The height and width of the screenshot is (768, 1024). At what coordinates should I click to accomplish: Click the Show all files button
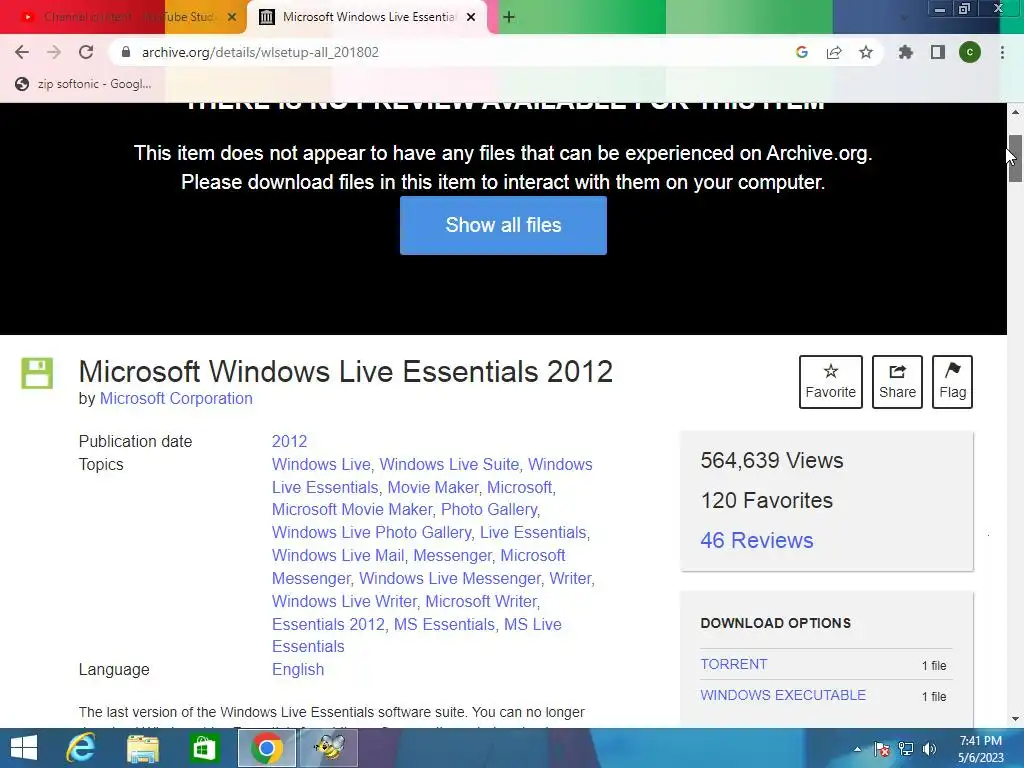pos(503,225)
